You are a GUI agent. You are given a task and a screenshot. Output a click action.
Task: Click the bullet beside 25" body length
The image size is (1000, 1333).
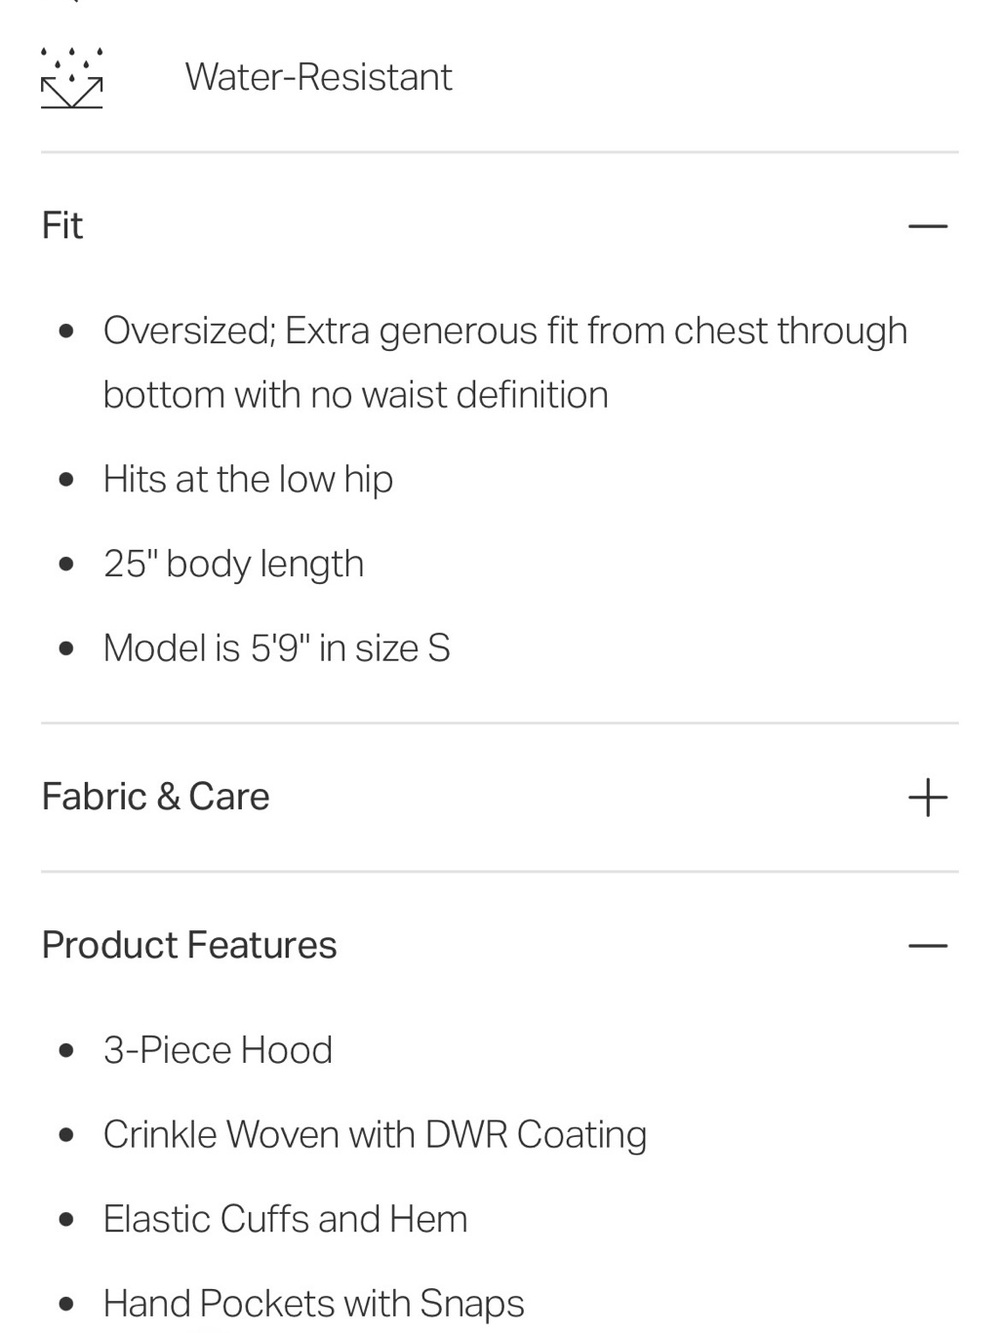67,564
